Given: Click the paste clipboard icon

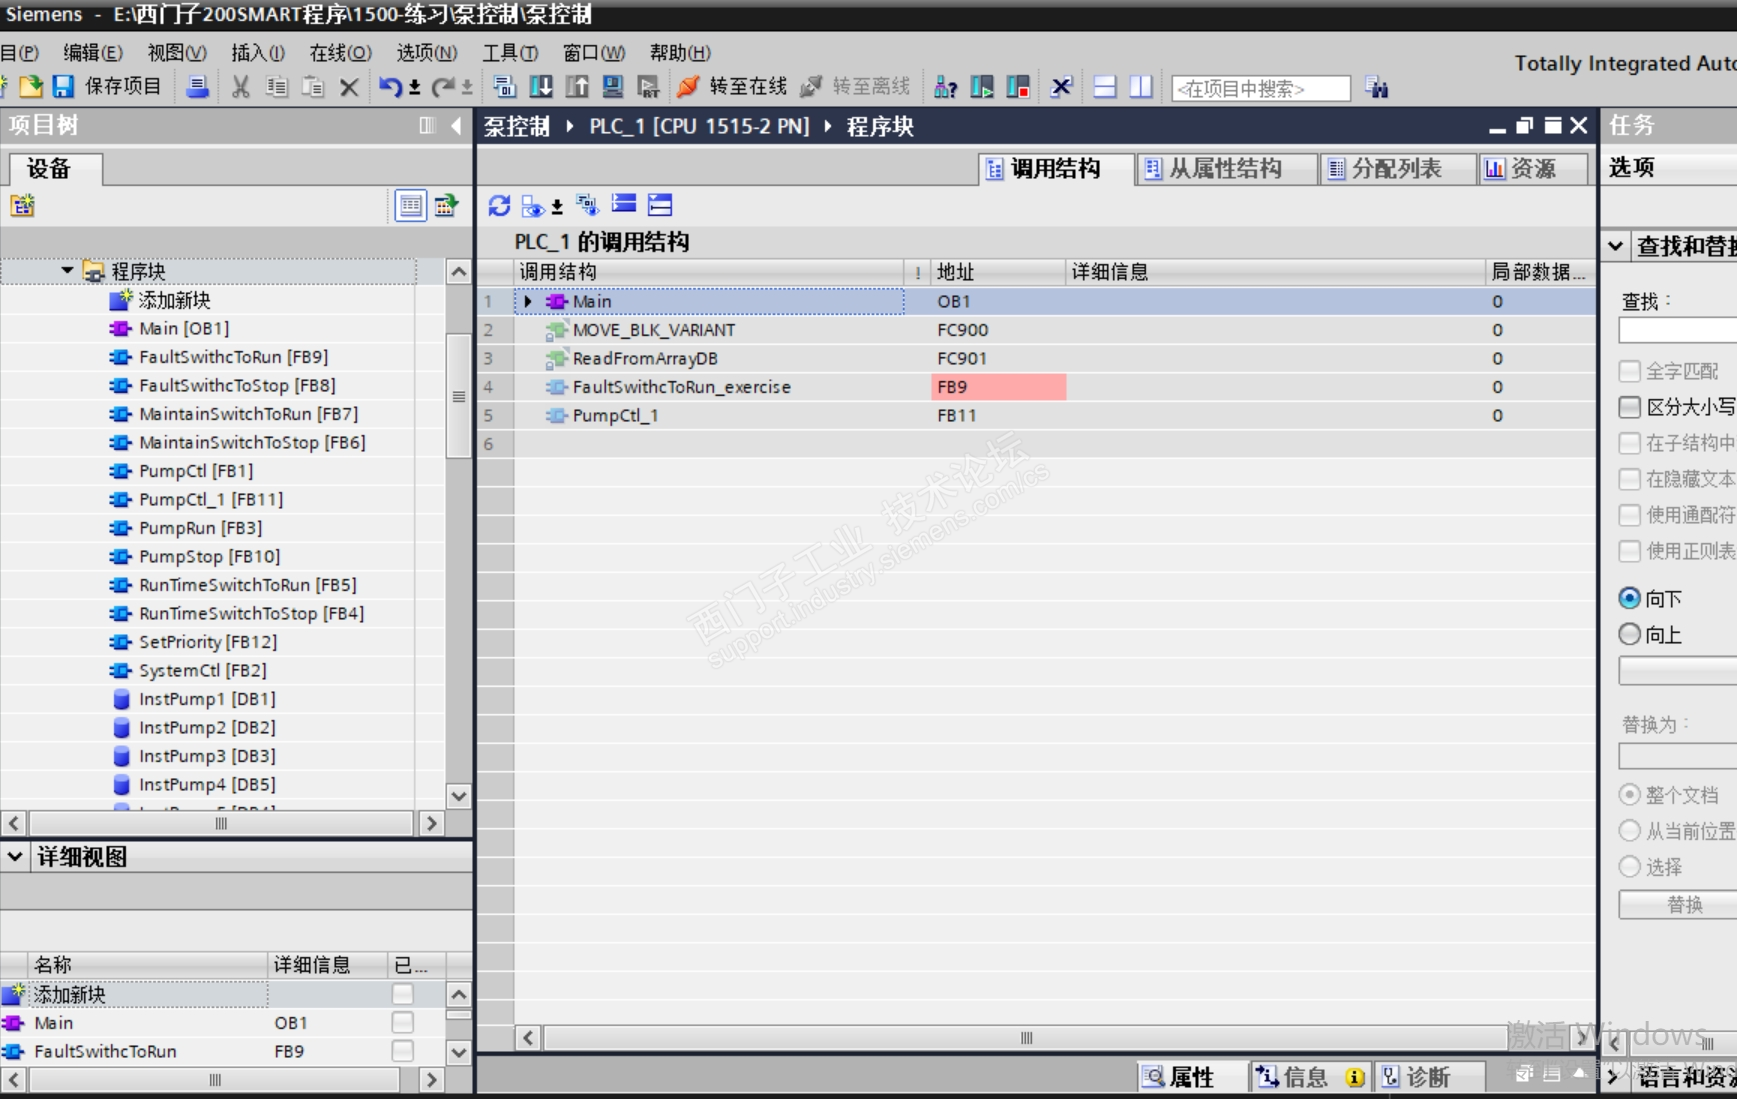Looking at the screenshot, I should click(x=313, y=87).
